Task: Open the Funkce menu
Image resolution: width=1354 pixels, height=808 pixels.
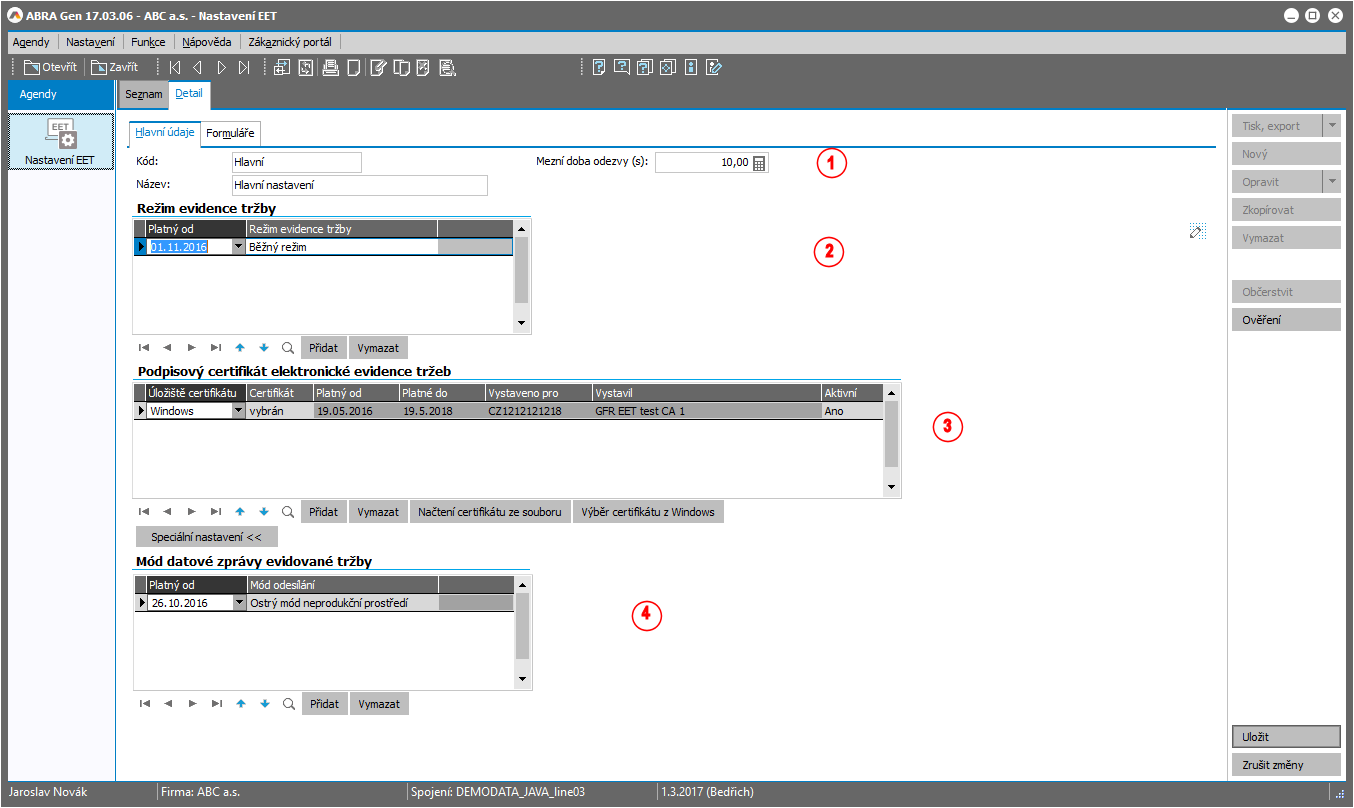Action: (148, 42)
